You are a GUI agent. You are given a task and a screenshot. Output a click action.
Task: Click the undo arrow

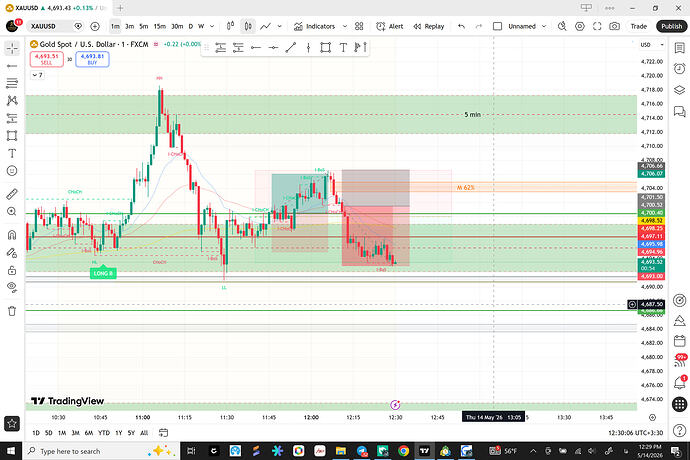pos(461,26)
